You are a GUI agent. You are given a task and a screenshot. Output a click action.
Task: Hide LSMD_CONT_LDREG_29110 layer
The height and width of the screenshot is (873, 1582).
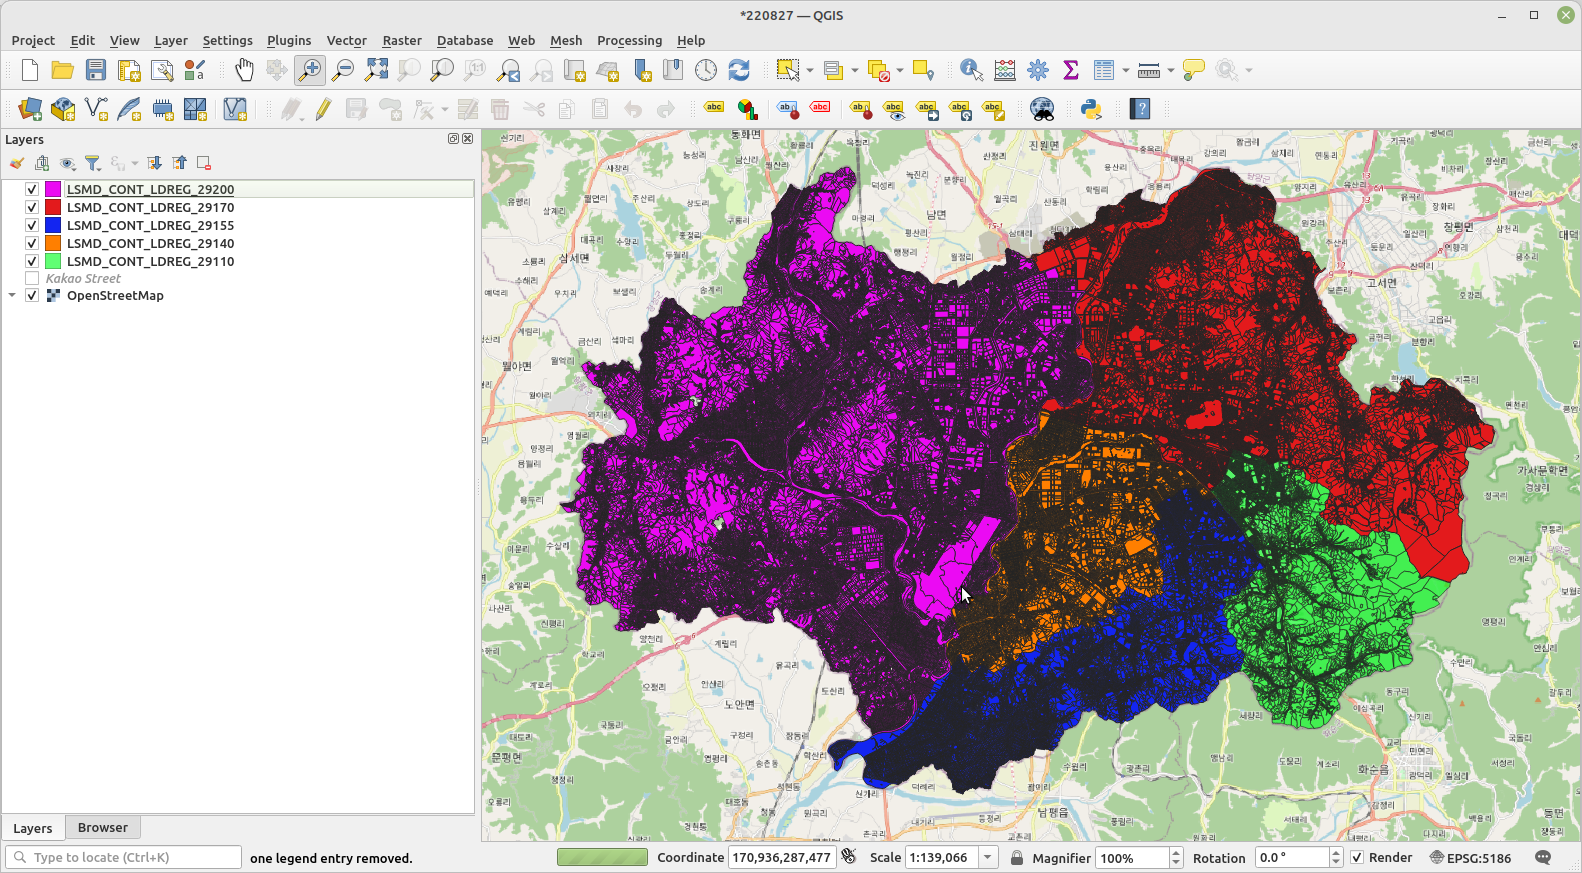point(32,261)
